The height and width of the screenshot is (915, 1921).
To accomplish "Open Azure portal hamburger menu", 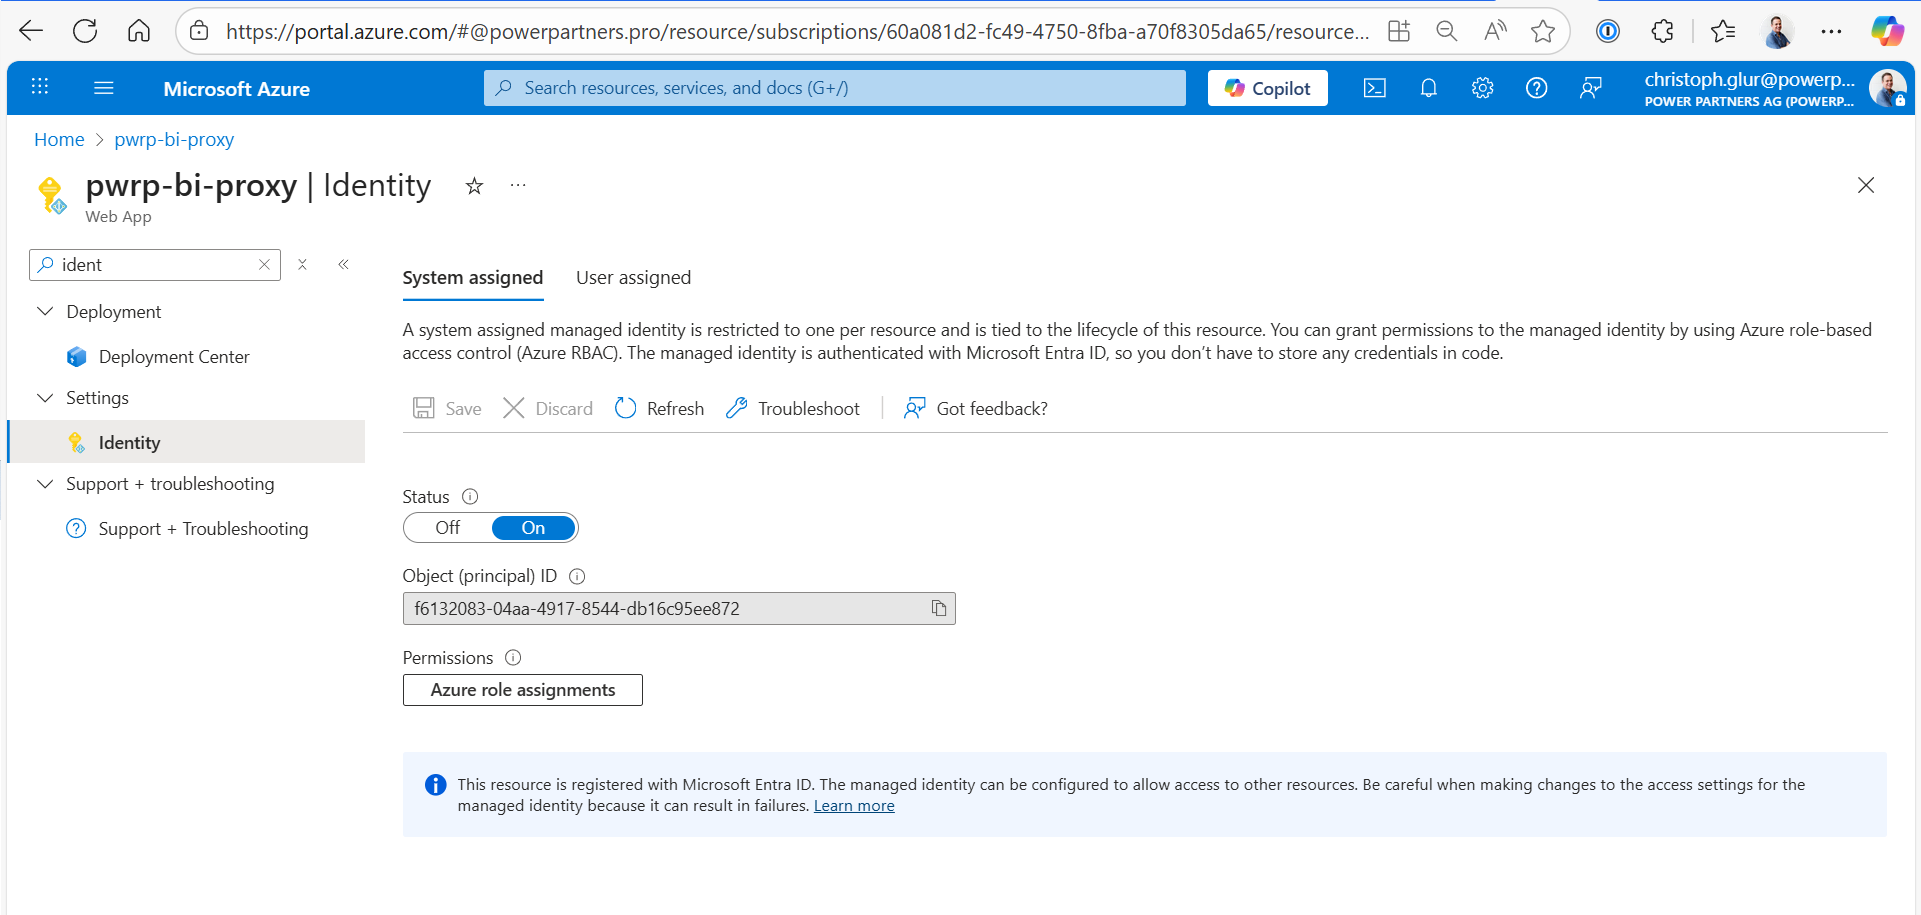I will click(x=104, y=88).
